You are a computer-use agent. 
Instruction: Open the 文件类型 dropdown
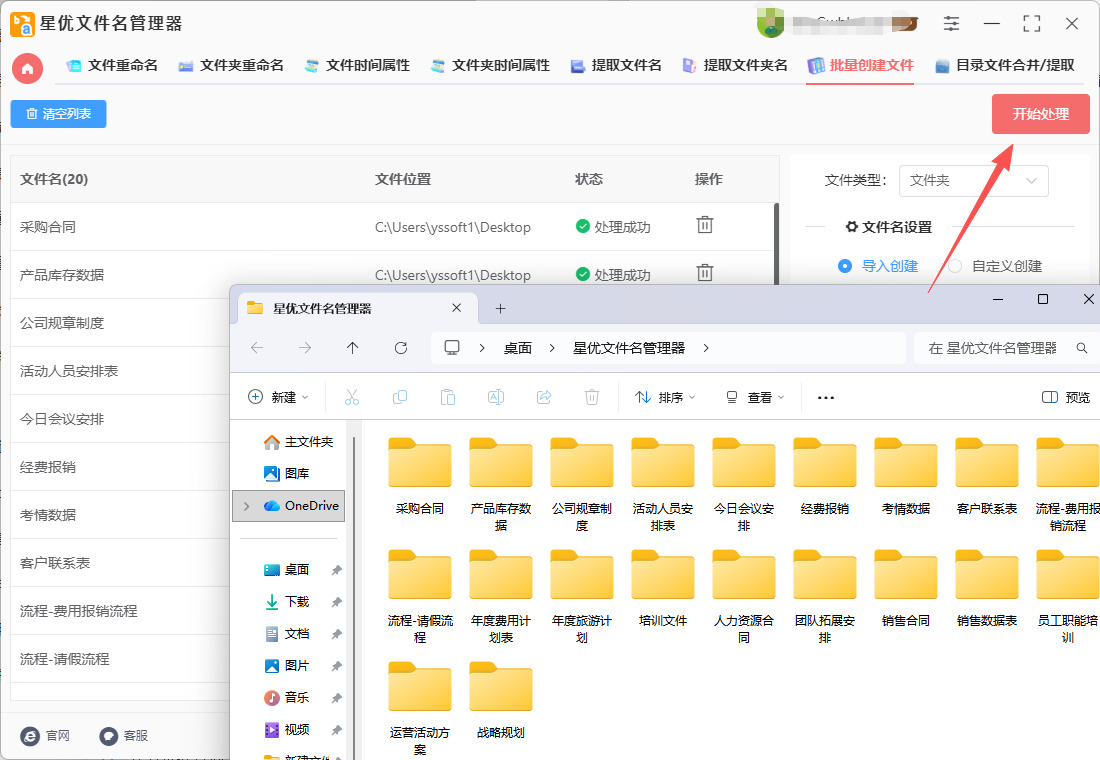tap(973, 181)
